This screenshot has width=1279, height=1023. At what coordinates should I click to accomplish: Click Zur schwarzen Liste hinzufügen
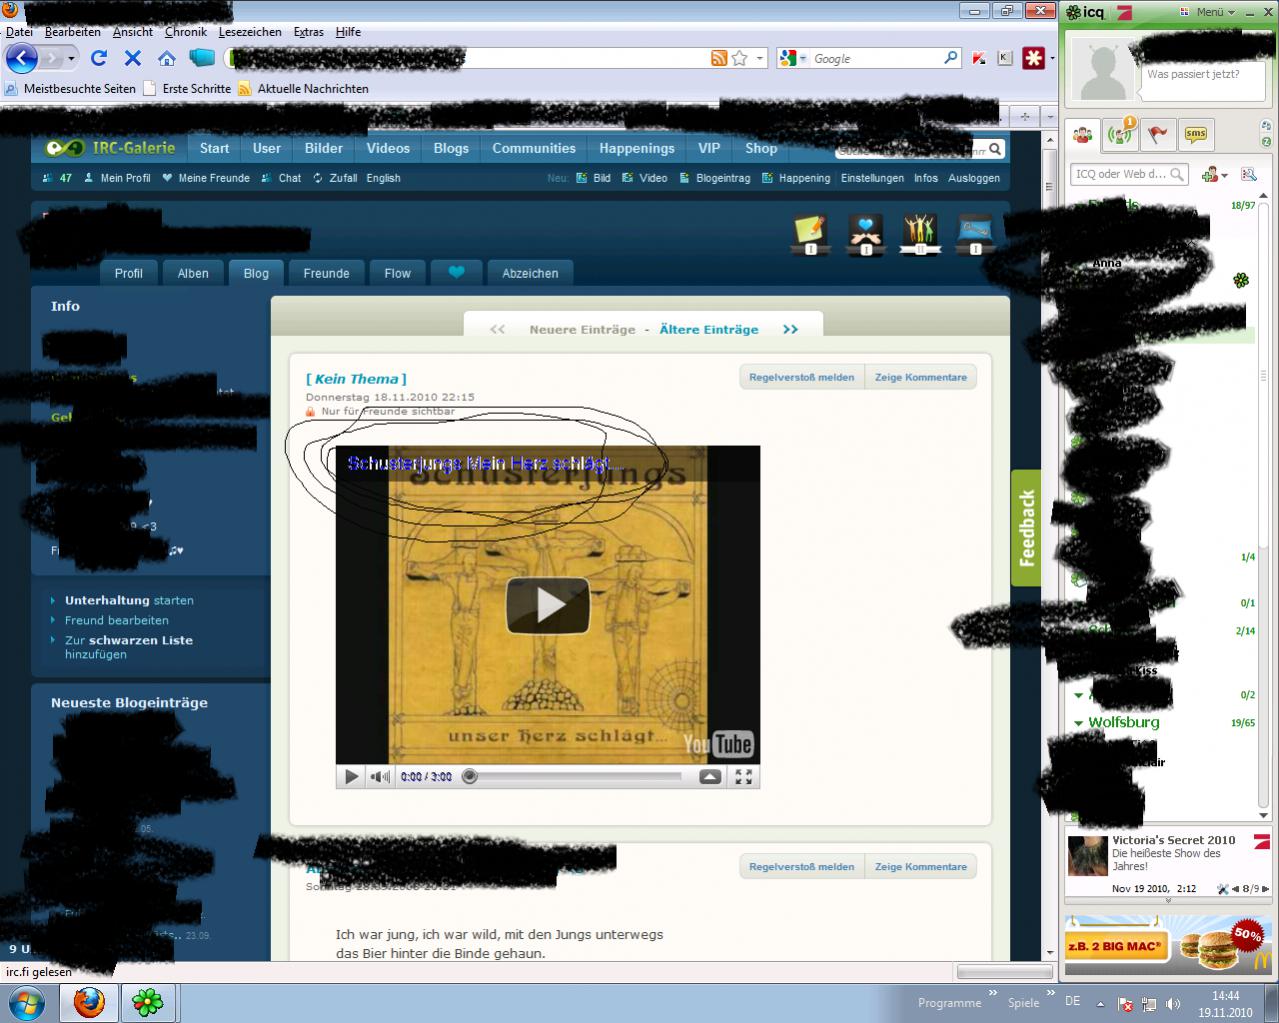tap(128, 647)
